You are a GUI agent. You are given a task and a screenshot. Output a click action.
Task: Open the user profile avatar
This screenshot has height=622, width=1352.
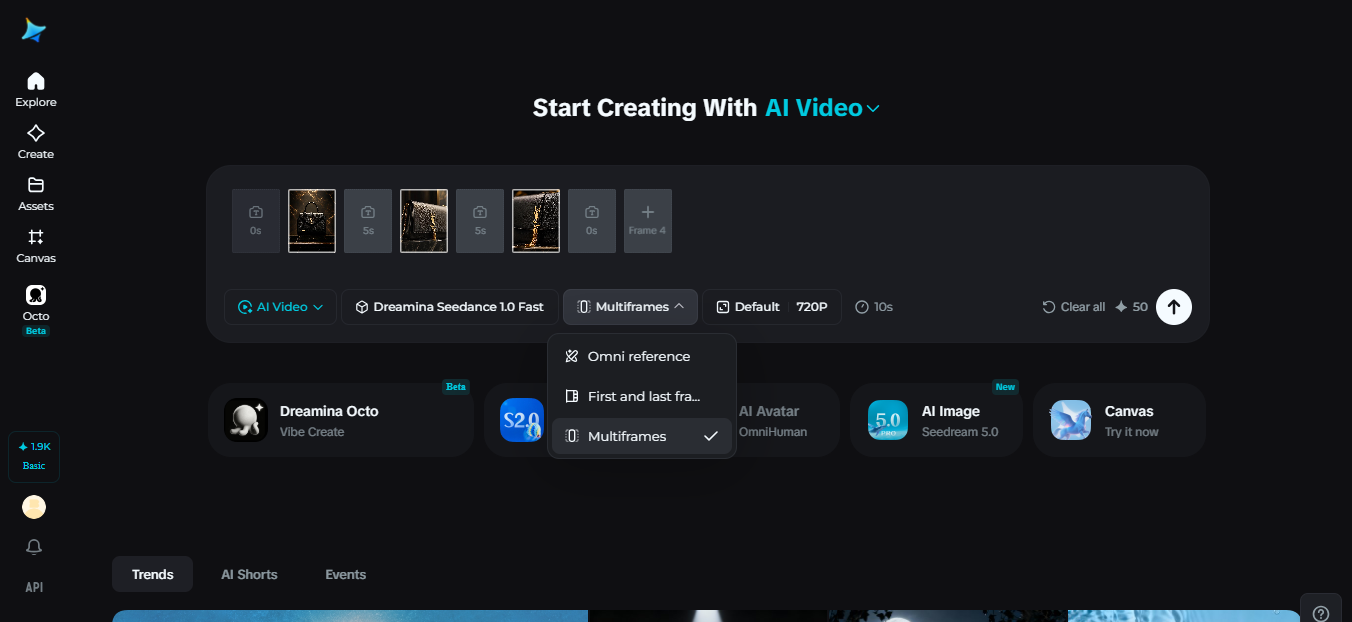click(34, 507)
